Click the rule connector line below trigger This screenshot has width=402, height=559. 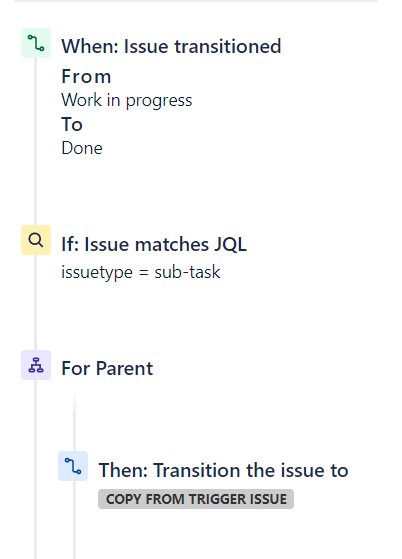(x=36, y=142)
